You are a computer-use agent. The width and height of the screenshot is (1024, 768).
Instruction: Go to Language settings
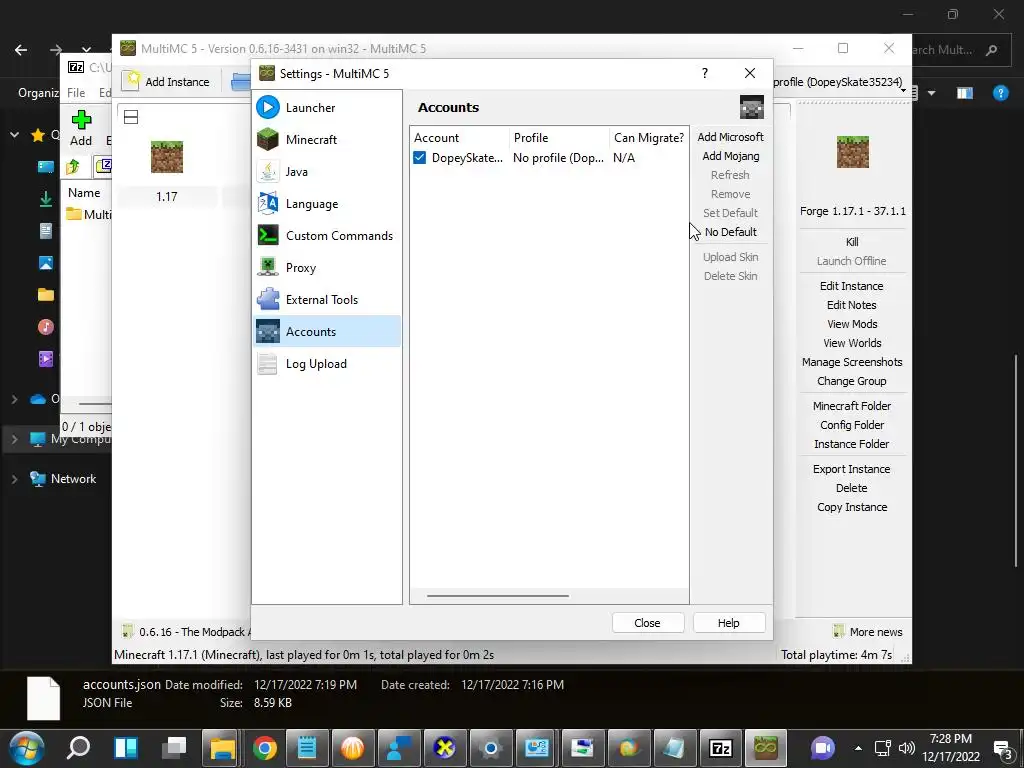pos(327,204)
